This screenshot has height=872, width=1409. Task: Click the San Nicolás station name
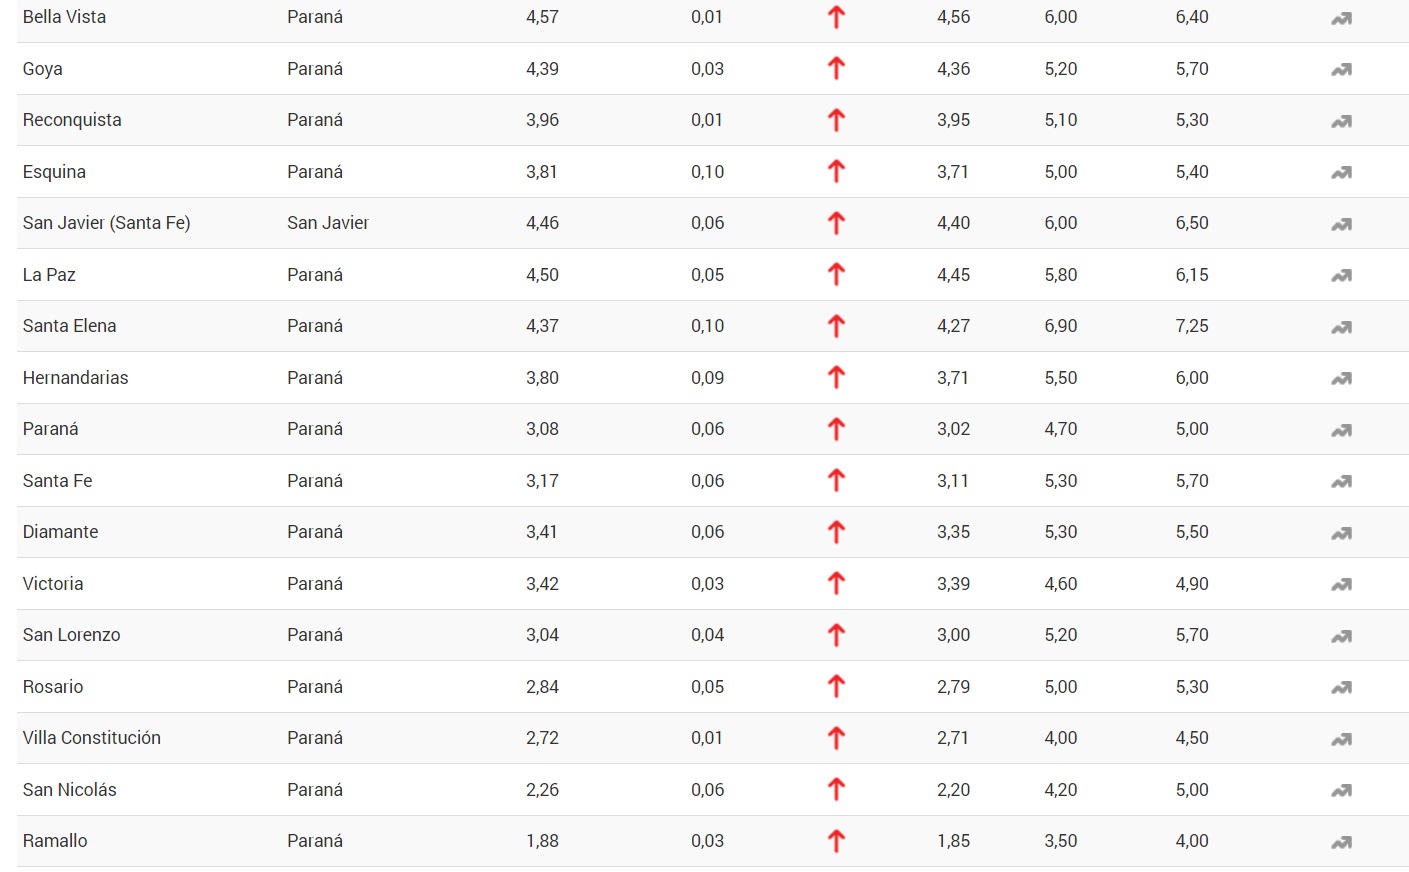coord(70,790)
